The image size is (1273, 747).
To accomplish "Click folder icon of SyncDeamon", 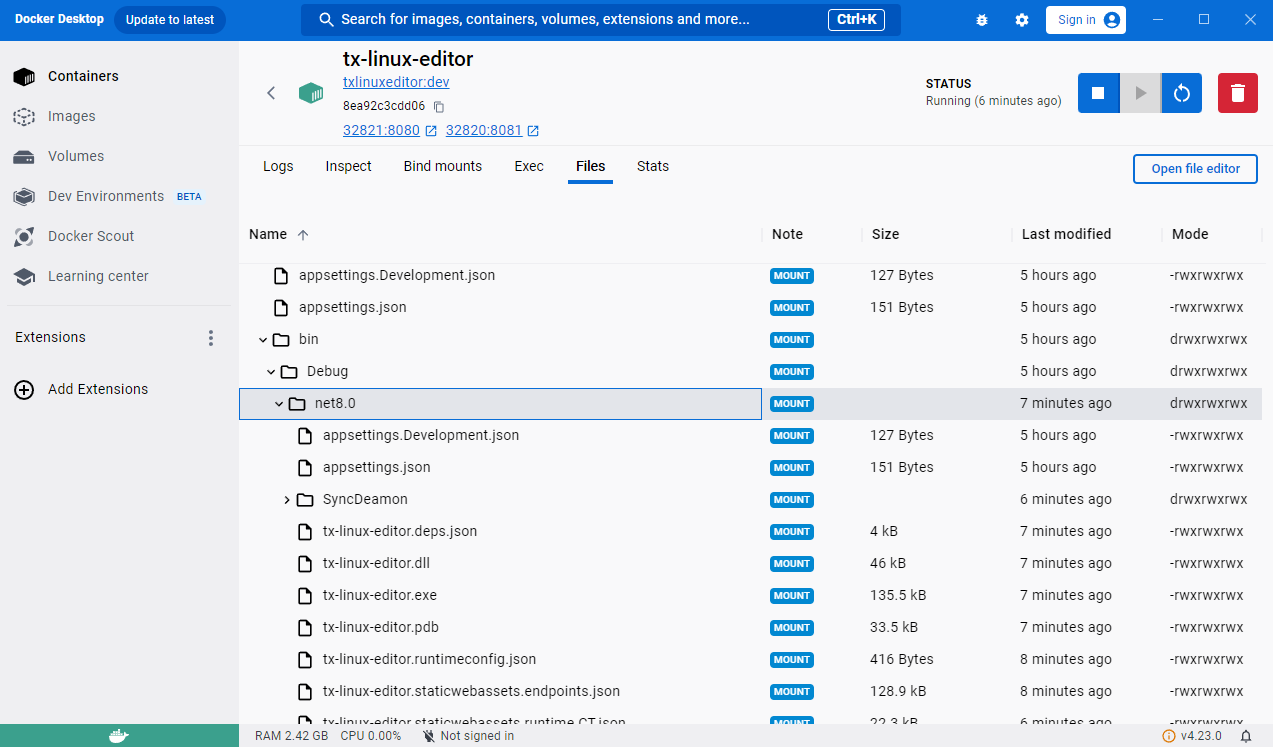I will click(x=305, y=500).
